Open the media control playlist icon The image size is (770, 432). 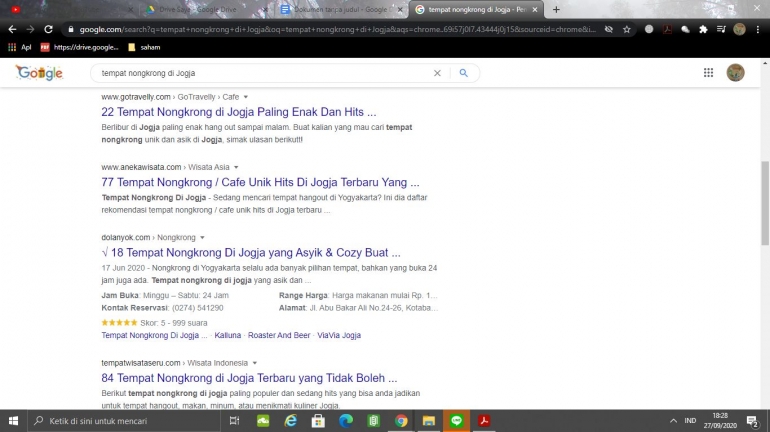click(x=721, y=29)
